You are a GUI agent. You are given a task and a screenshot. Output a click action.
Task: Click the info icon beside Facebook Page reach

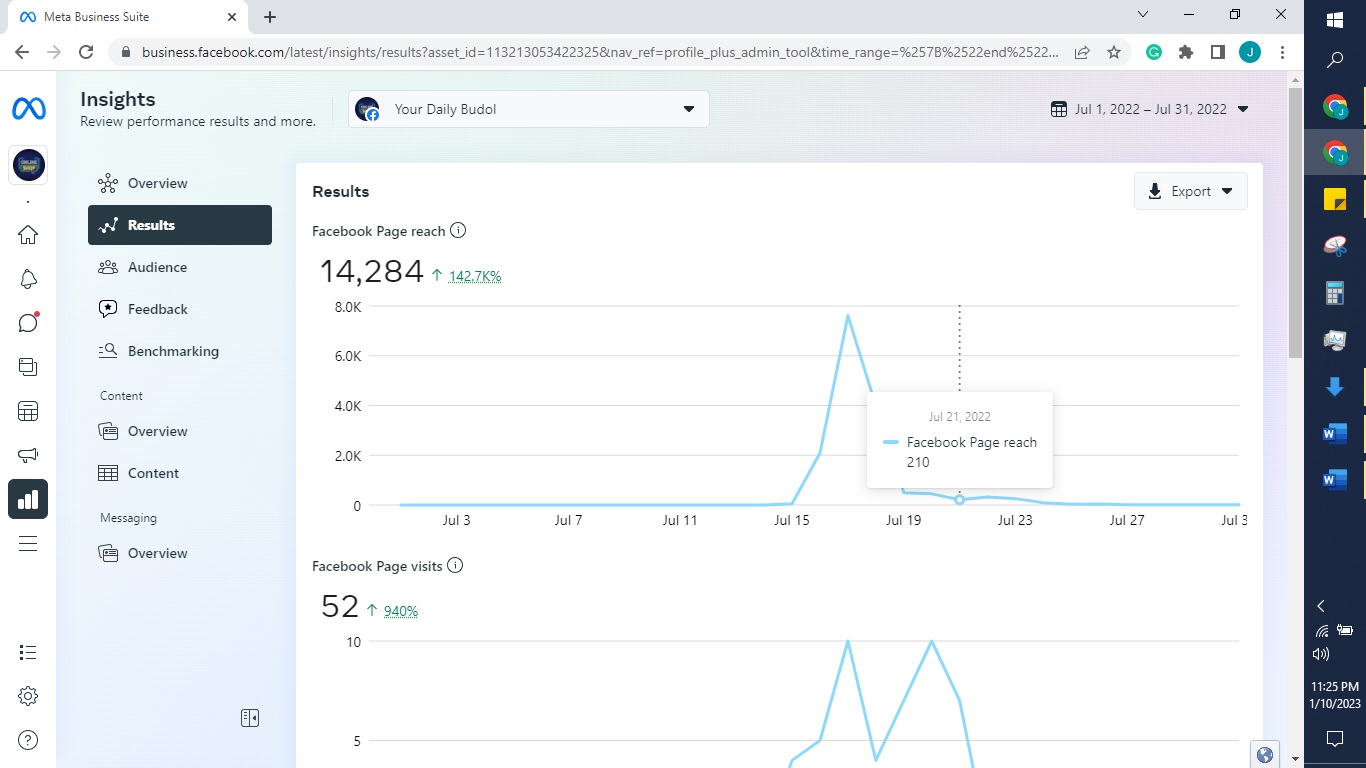(x=458, y=231)
